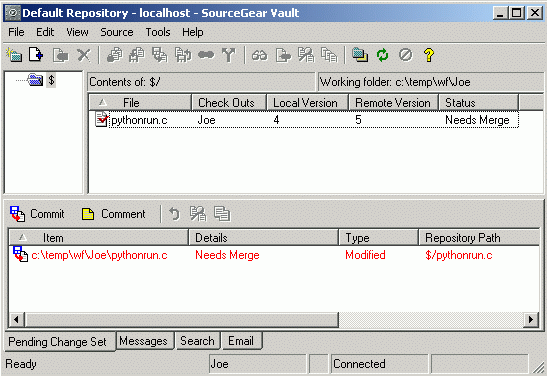Click the Commit button
The width and height of the screenshot is (547, 376).
(37, 214)
